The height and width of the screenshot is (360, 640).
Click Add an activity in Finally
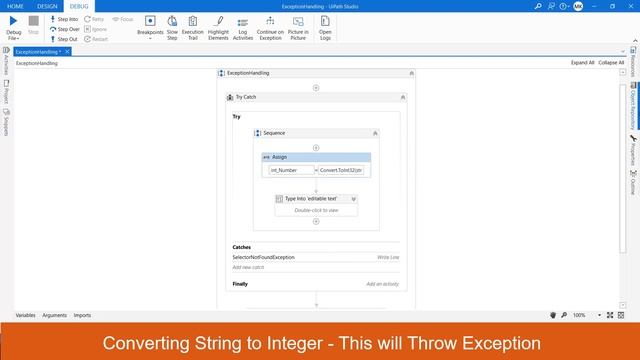(x=382, y=284)
